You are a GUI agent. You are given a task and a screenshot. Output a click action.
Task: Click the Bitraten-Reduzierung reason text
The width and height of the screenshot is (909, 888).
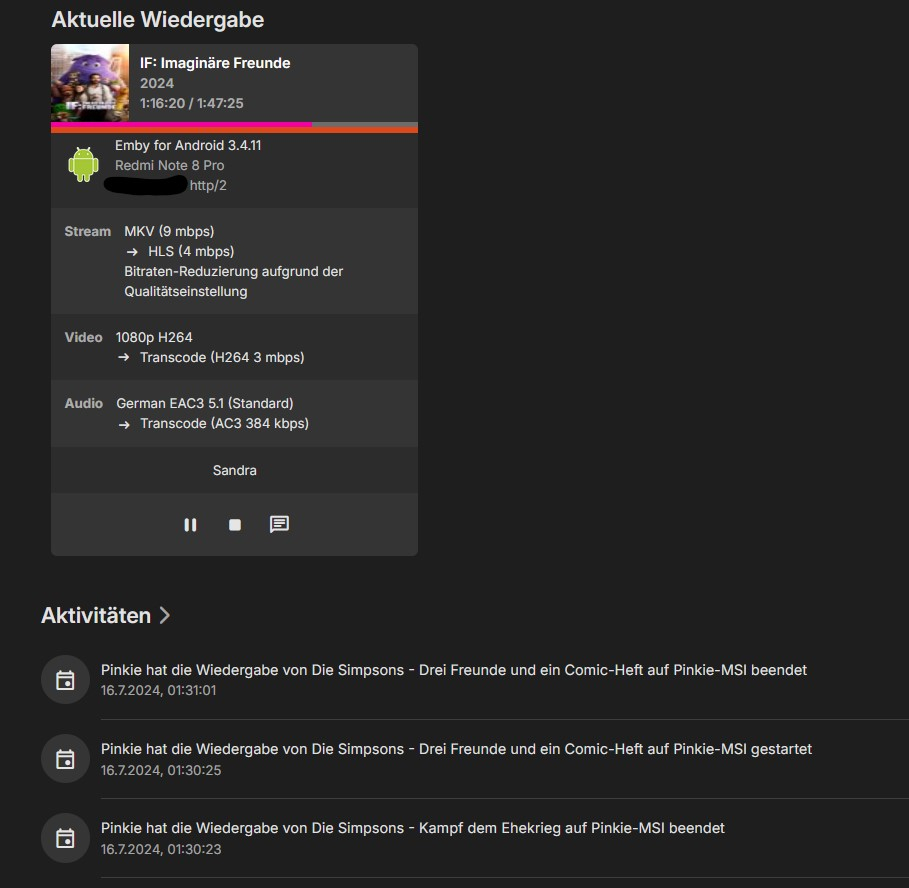click(234, 281)
